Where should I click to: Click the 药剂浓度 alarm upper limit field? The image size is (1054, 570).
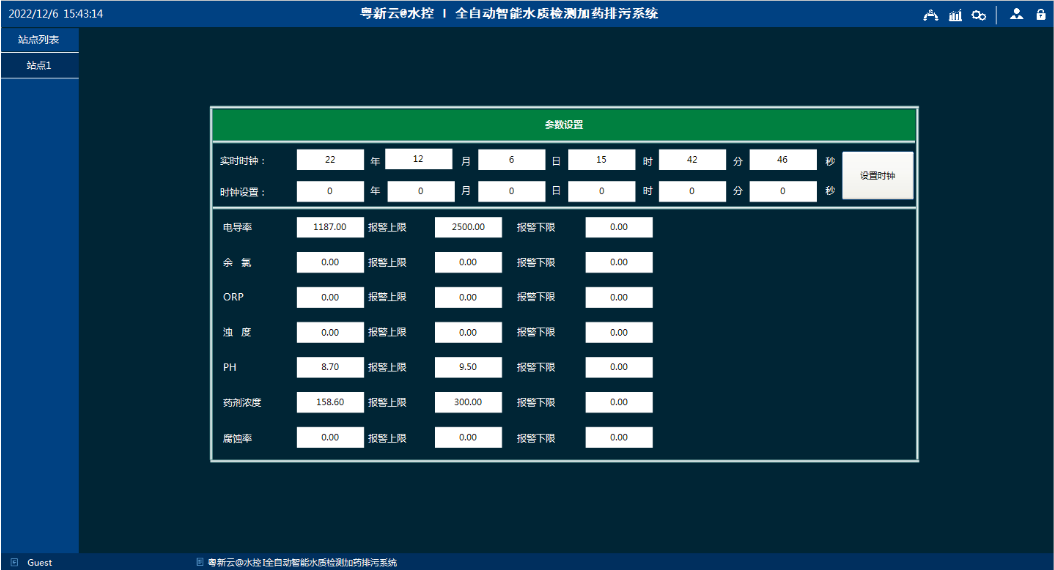click(x=468, y=403)
